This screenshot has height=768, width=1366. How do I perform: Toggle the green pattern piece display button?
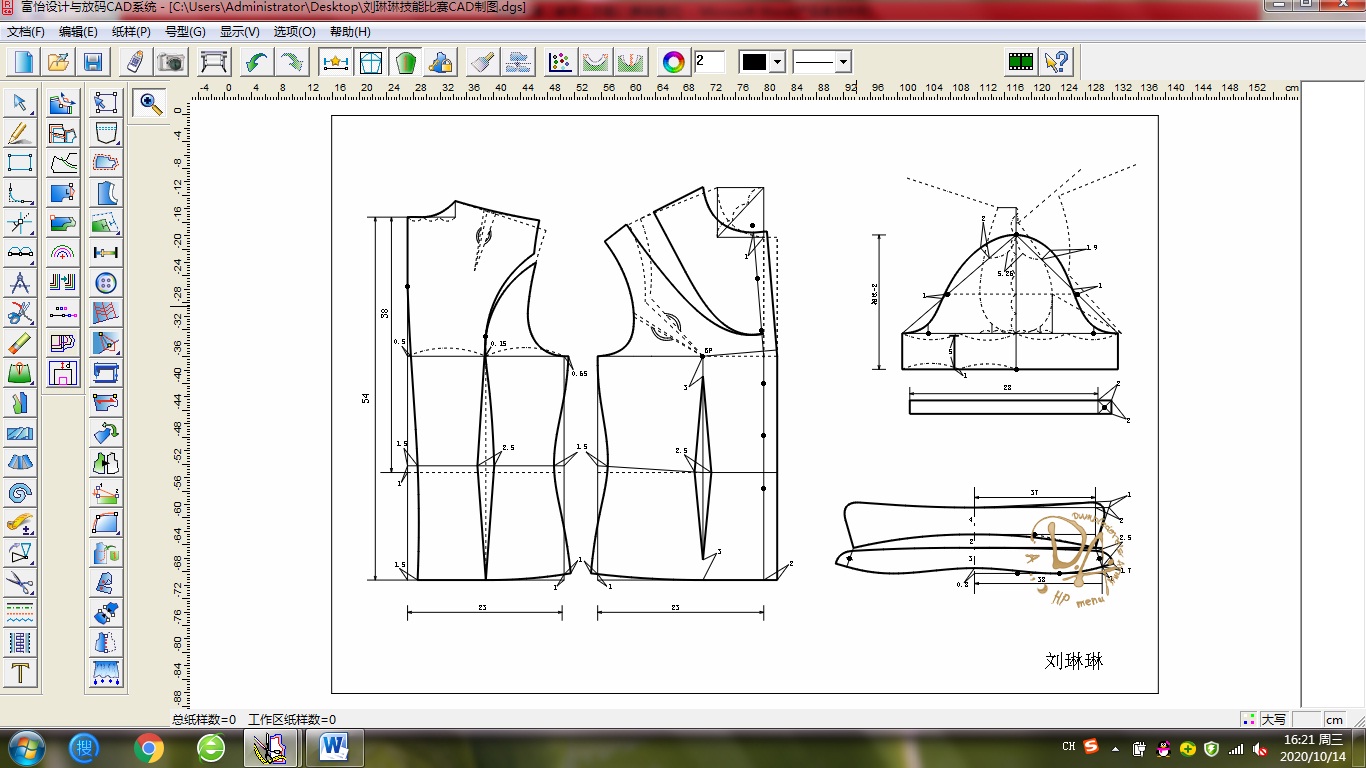click(x=405, y=62)
